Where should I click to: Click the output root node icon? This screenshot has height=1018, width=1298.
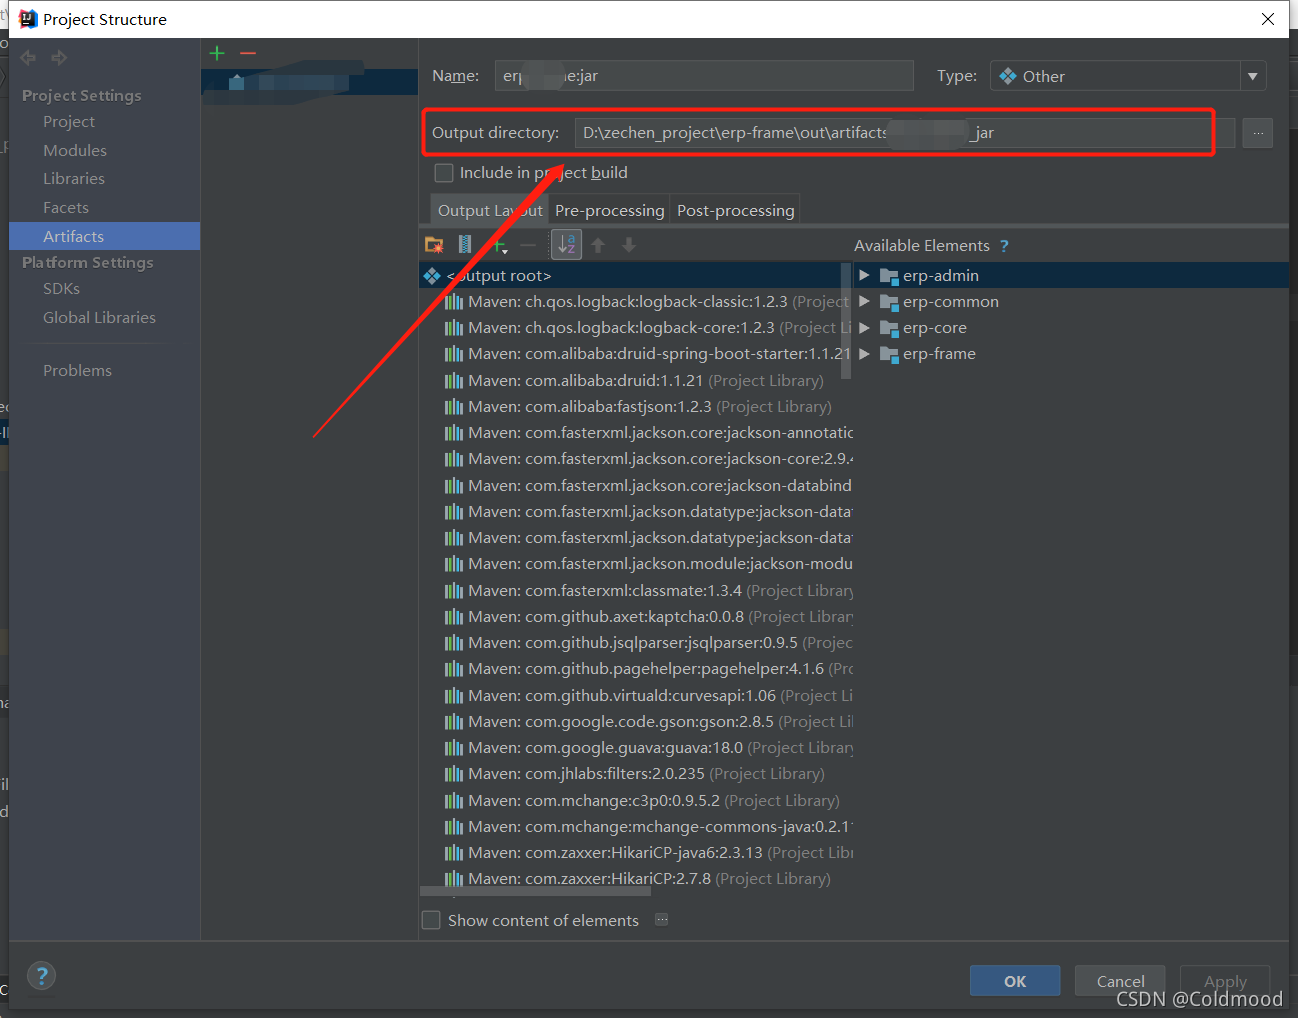(x=432, y=275)
